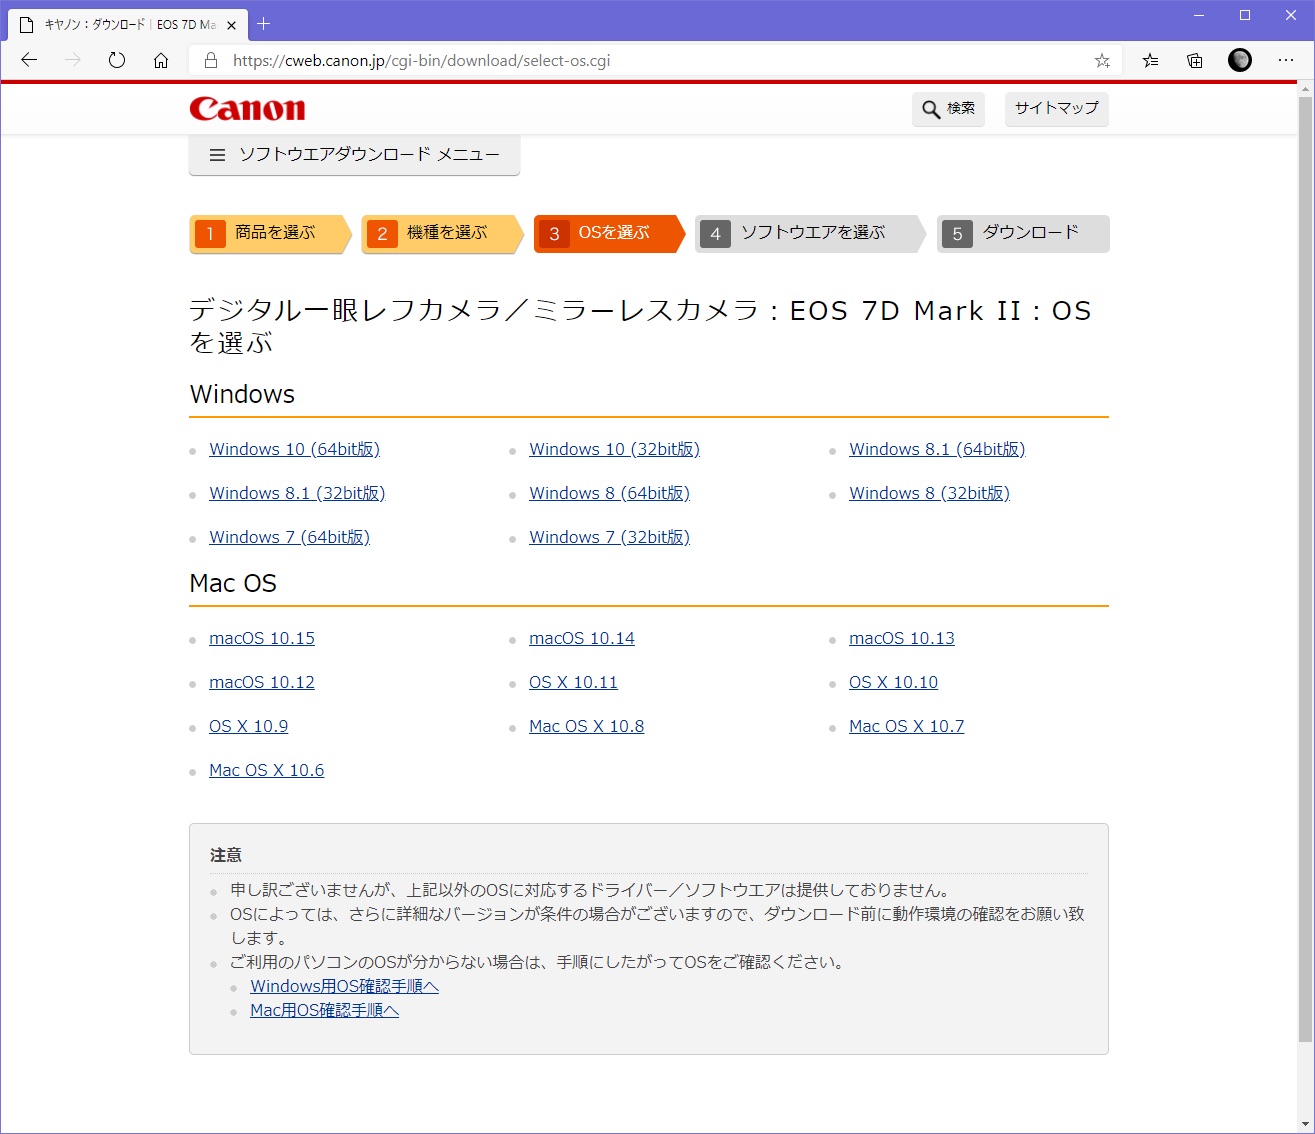Choose OS X 10.10
The image size is (1315, 1134).
893,682
